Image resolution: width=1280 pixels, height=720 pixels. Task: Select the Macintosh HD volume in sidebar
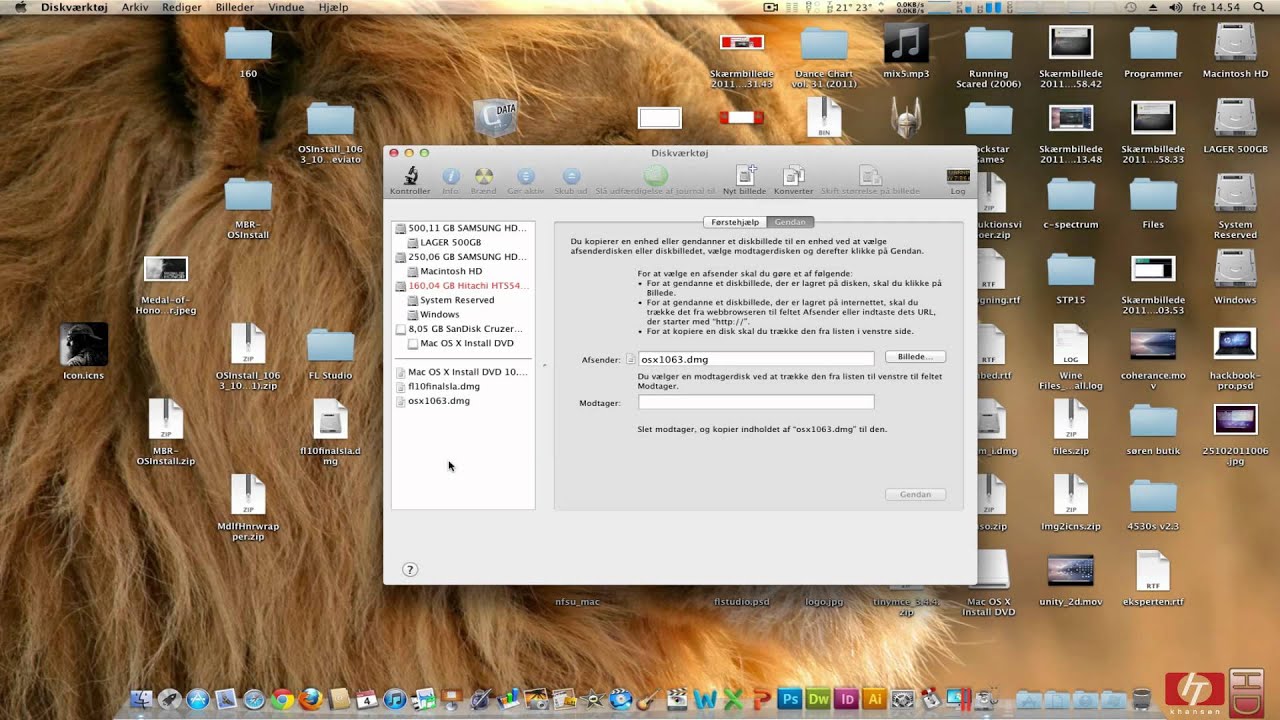[x=446, y=271]
